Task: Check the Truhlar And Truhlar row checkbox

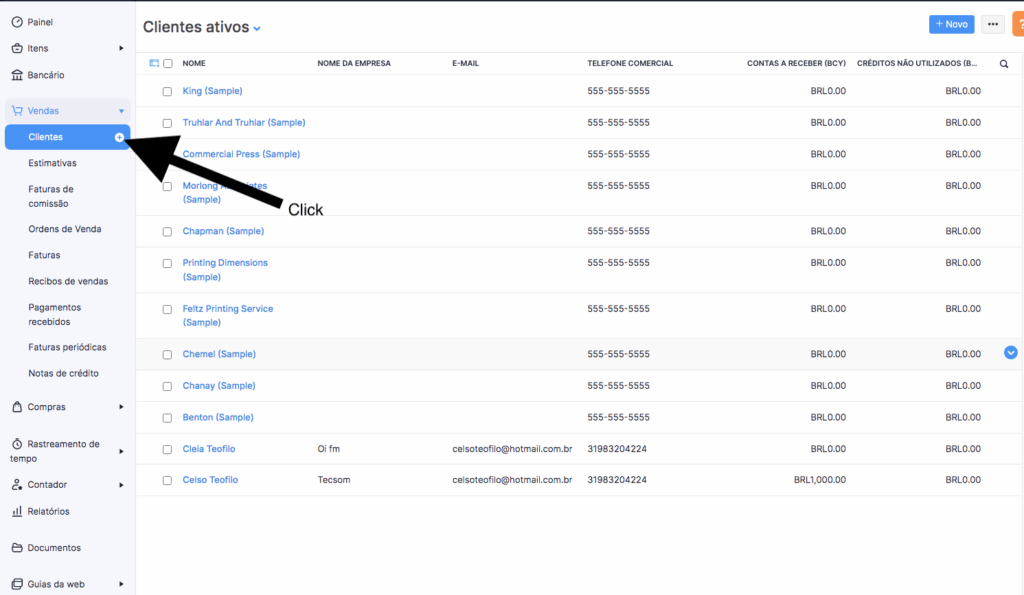Action: 167,123
